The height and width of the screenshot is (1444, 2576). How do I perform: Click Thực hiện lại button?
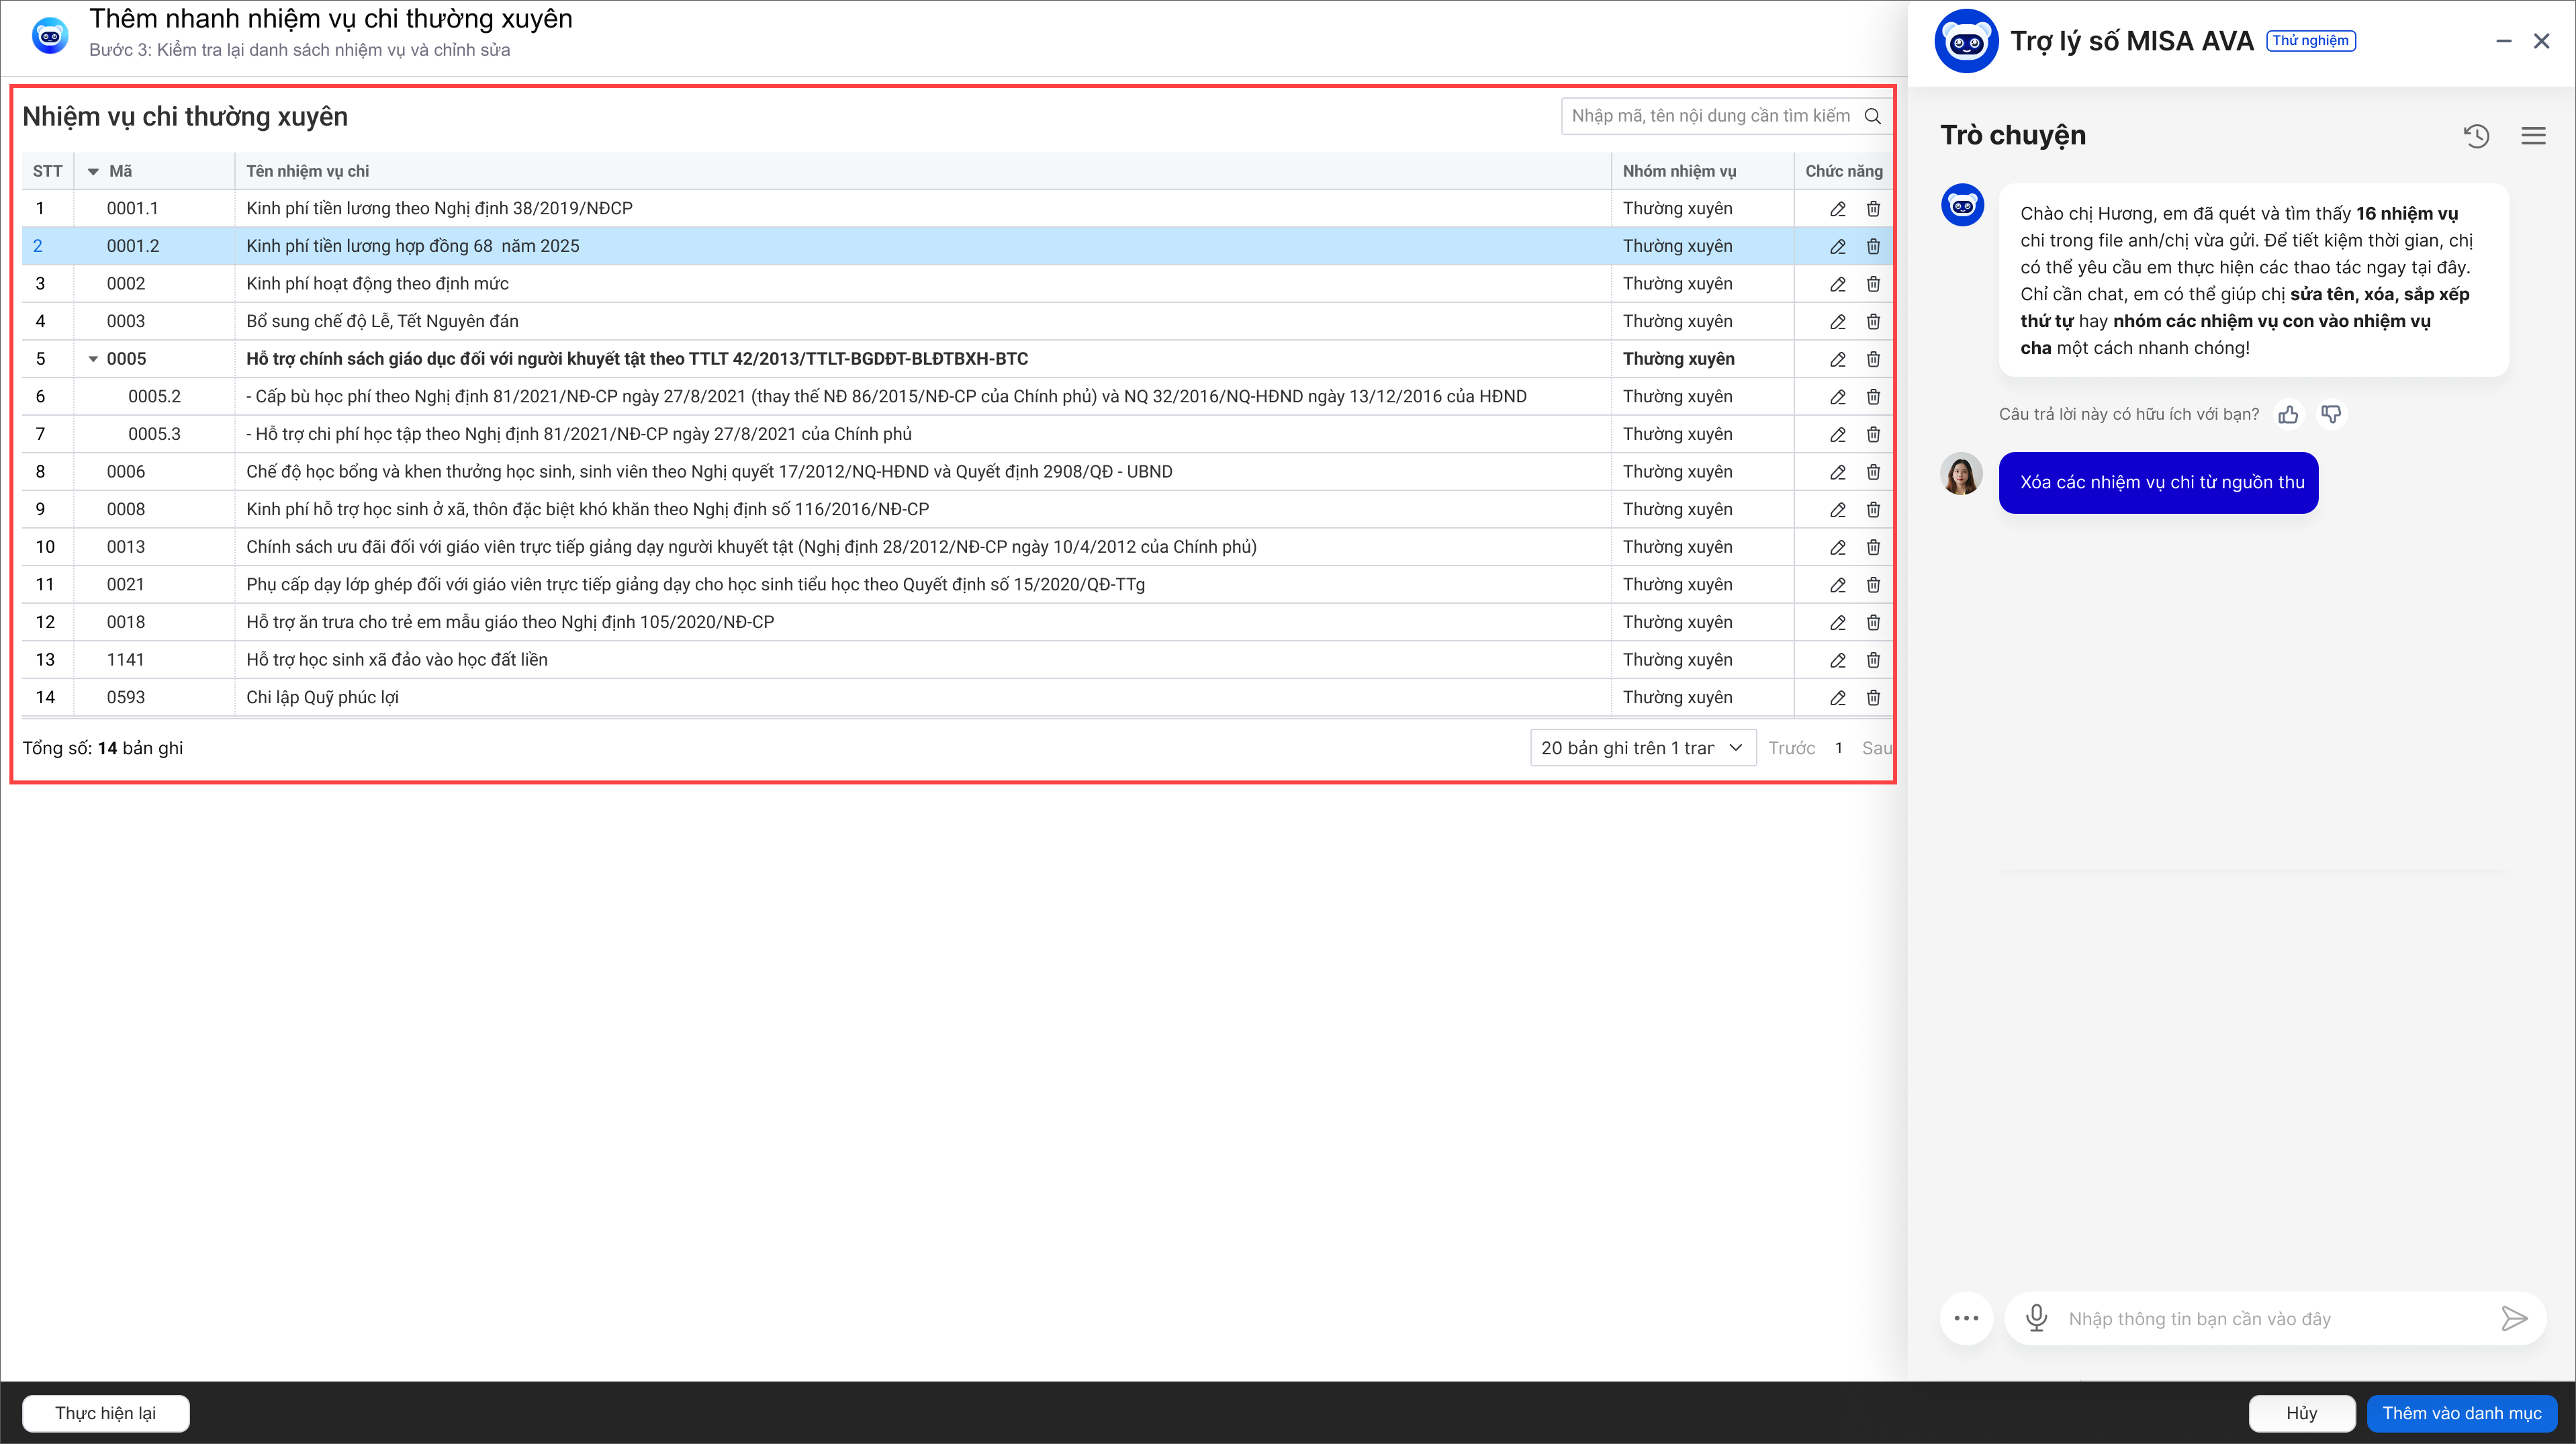(105, 1413)
